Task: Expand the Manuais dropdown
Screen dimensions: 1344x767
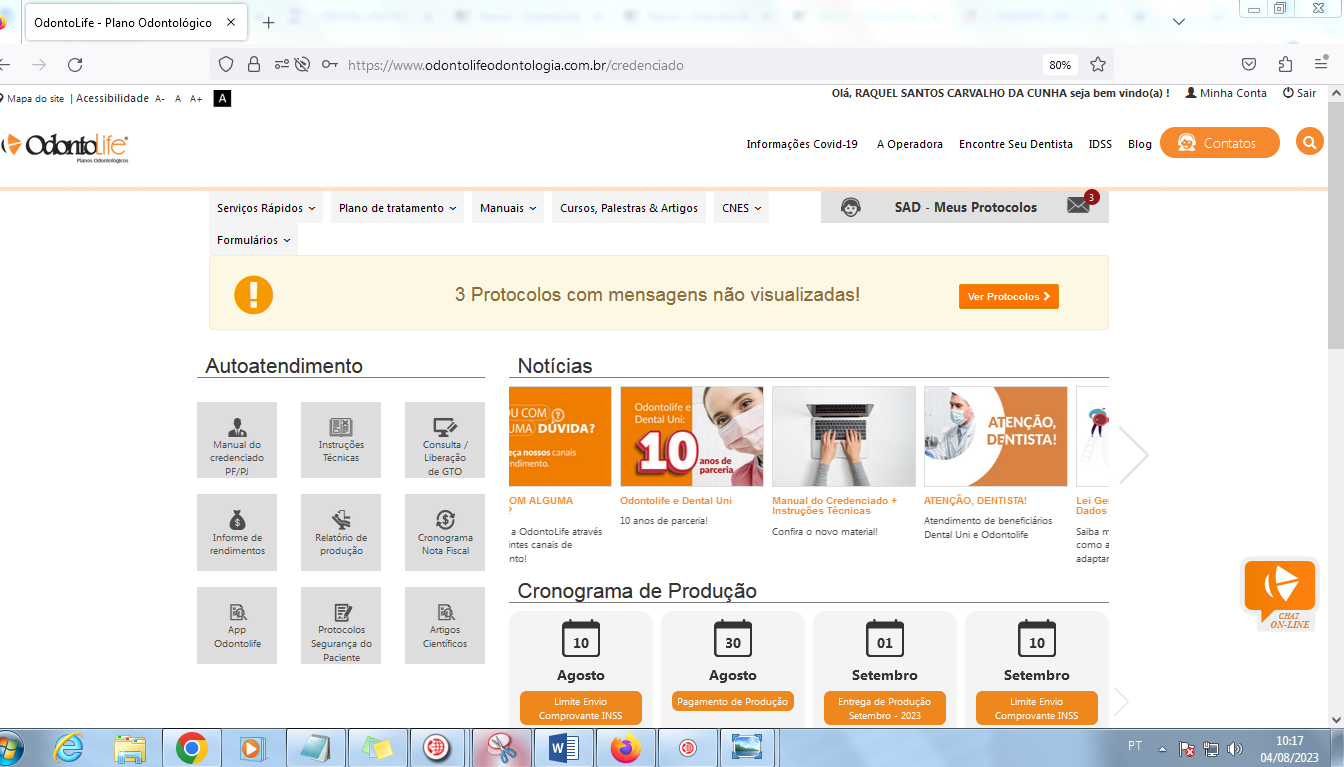Action: click(508, 208)
